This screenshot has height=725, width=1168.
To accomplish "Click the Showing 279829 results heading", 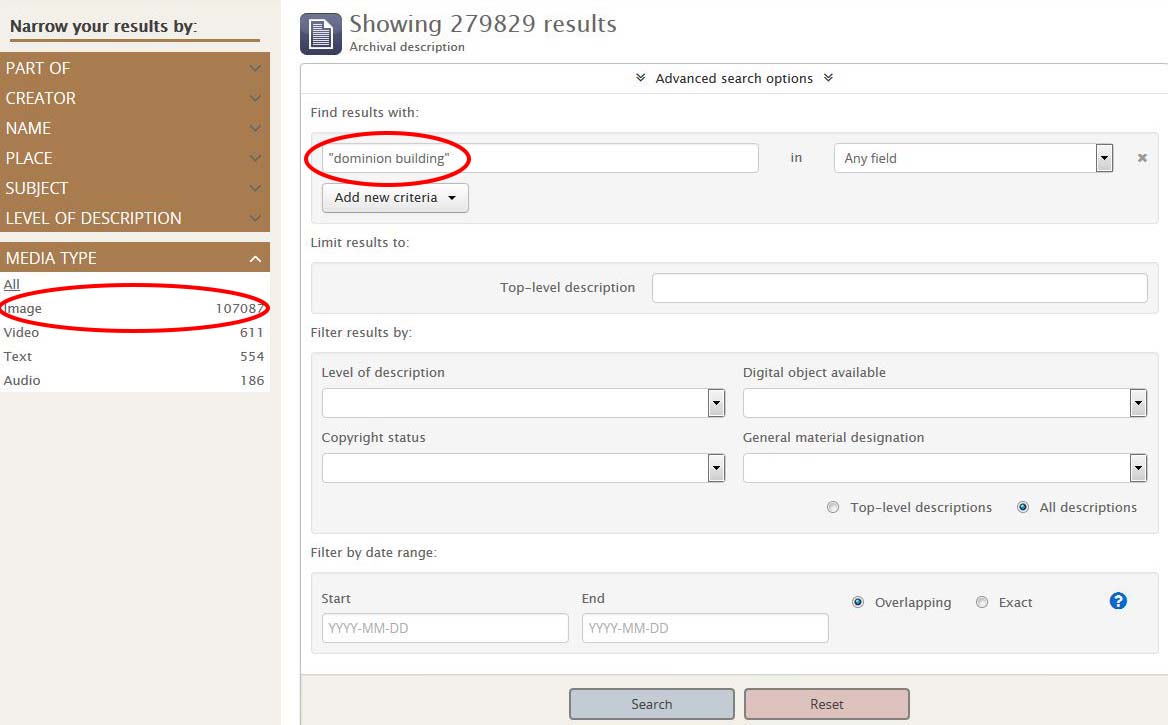I will click(x=483, y=24).
